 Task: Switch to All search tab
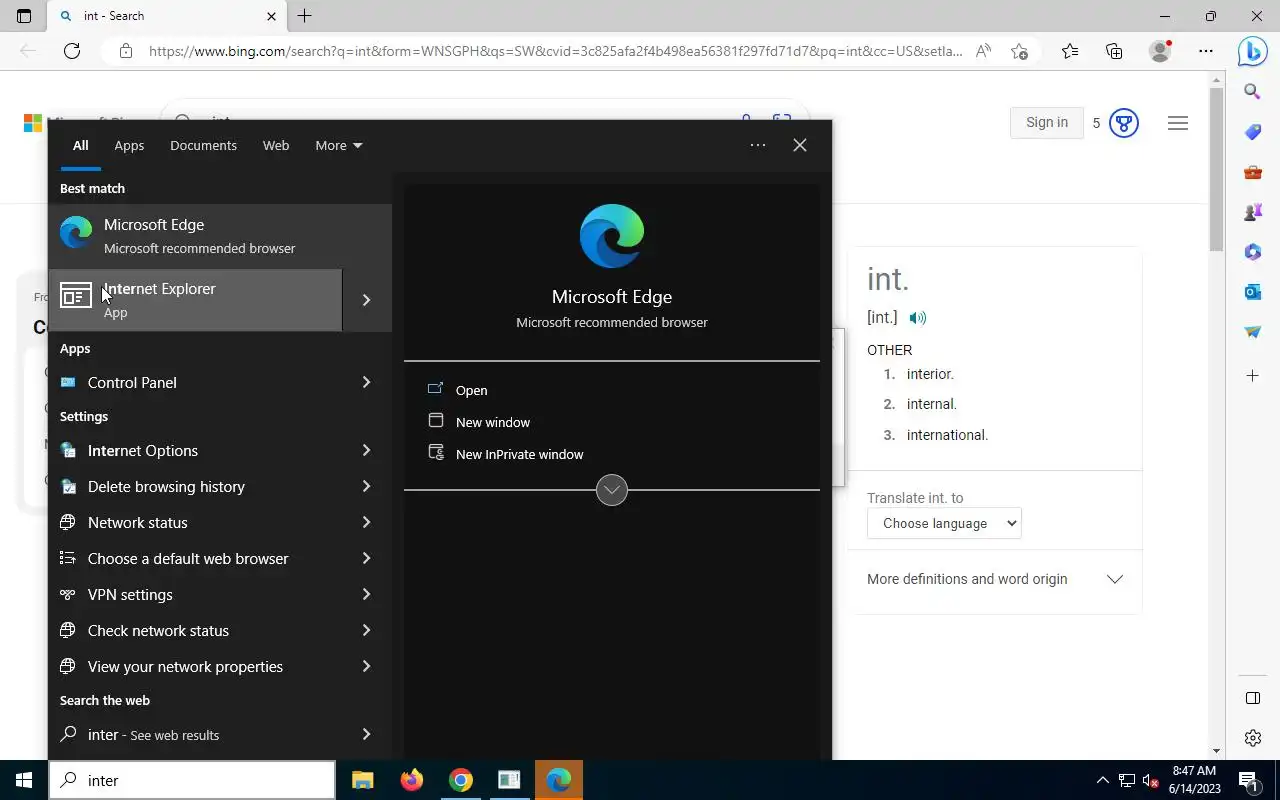pos(81,145)
